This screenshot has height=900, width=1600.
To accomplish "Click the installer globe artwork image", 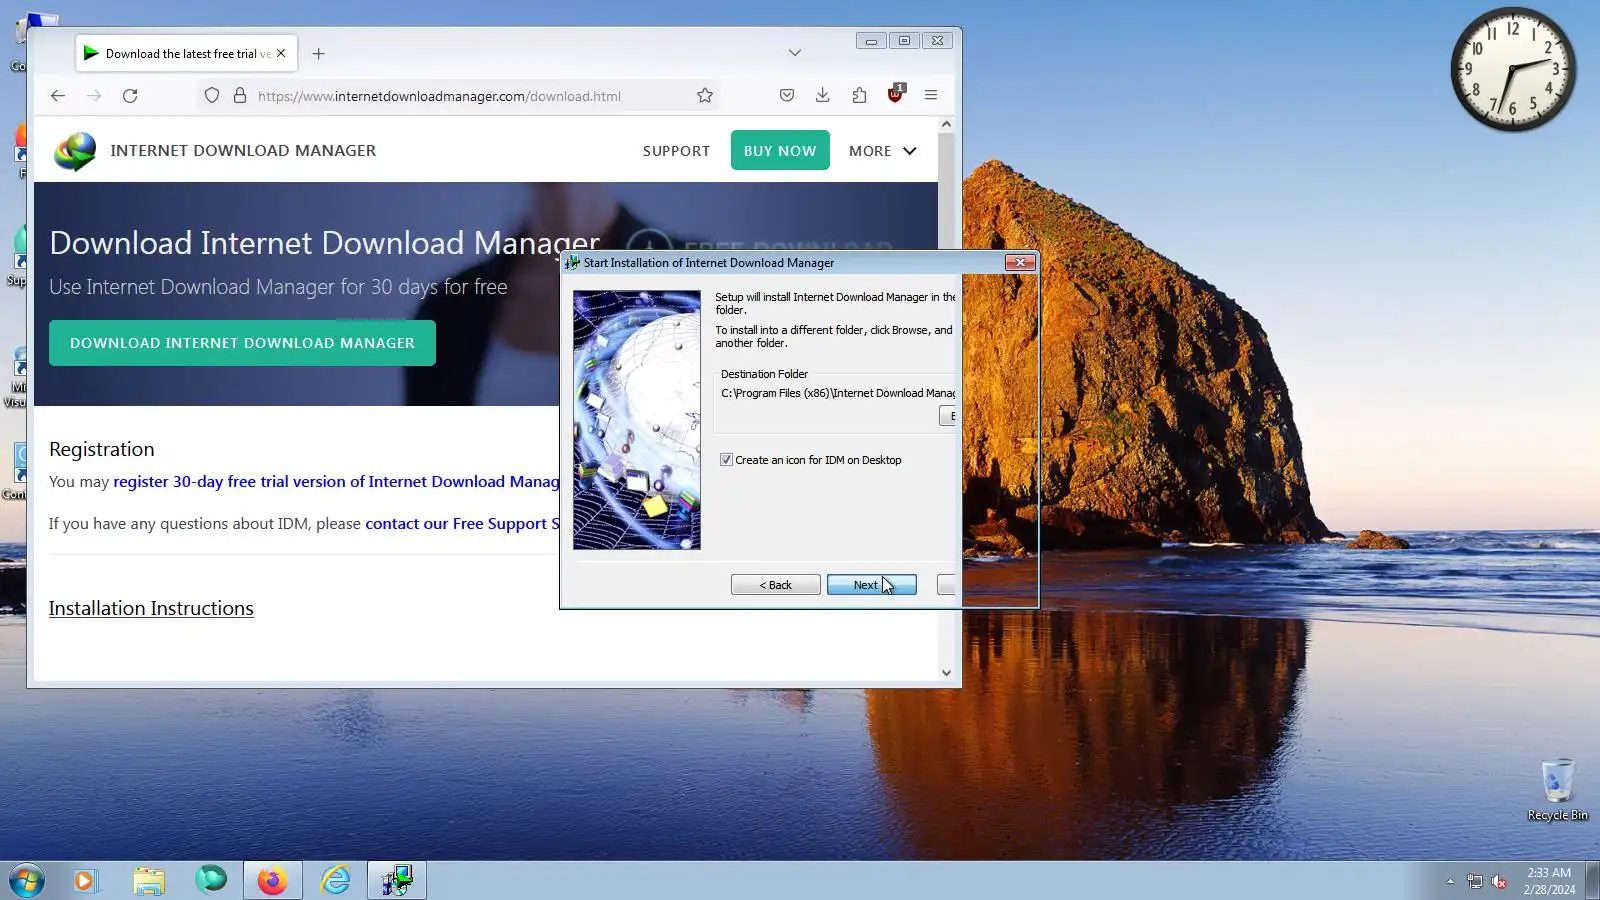I will pos(637,420).
